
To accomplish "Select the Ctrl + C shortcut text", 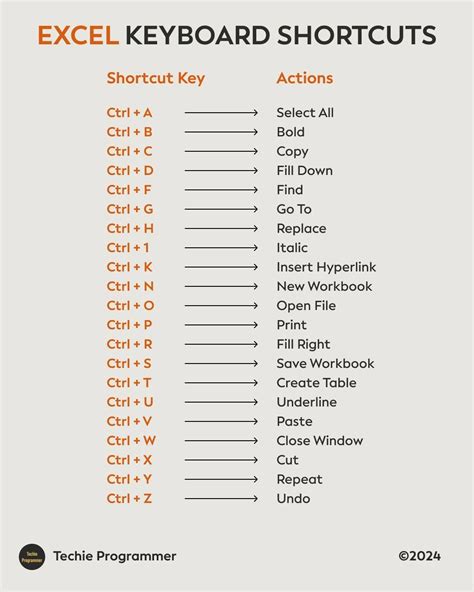I will [x=130, y=151].
